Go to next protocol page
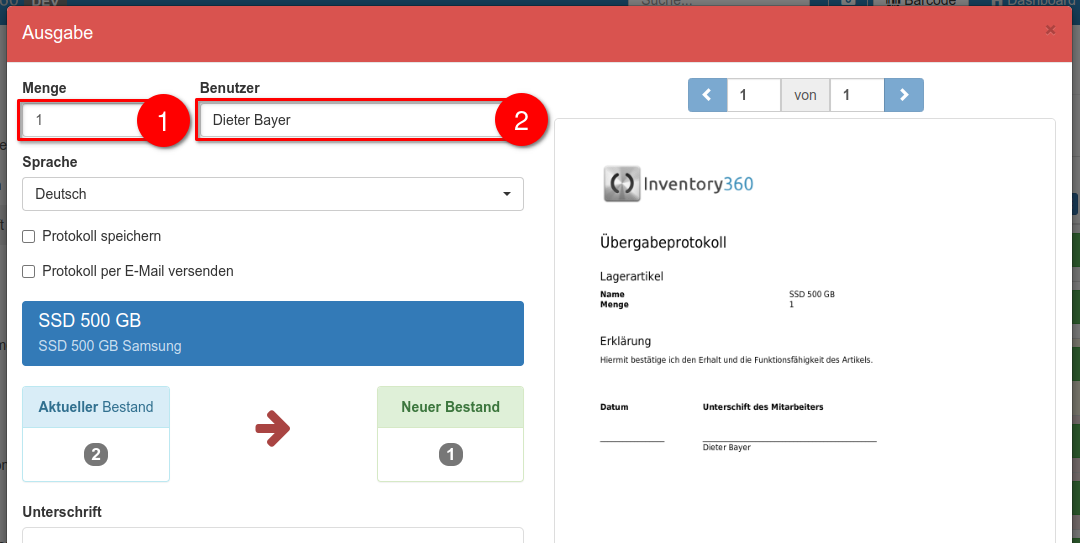1080x543 pixels. coord(904,95)
